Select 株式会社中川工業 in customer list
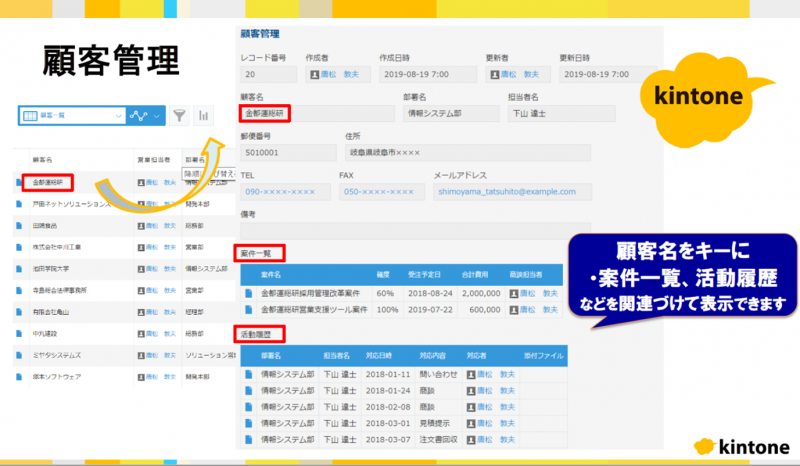Image resolution: width=800 pixels, height=466 pixels. pyautogui.click(x=57, y=247)
